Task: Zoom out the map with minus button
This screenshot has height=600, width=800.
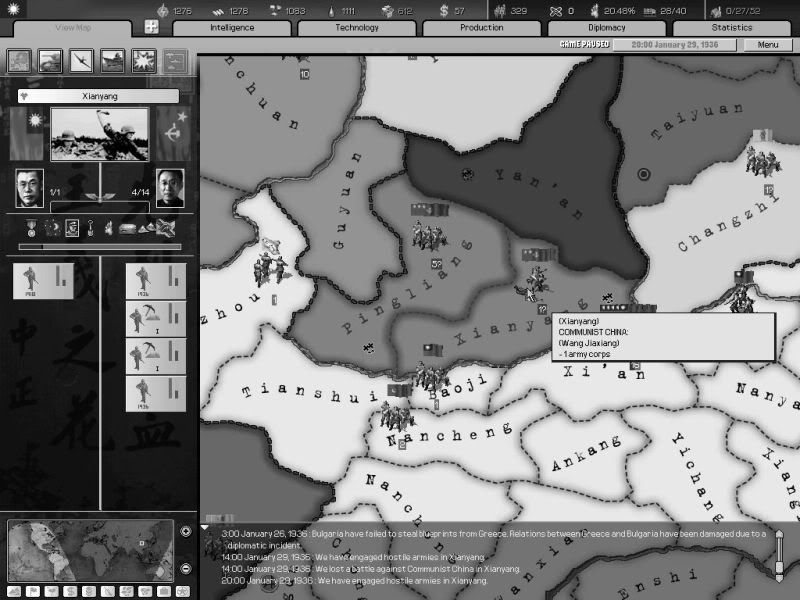Action: point(186,568)
